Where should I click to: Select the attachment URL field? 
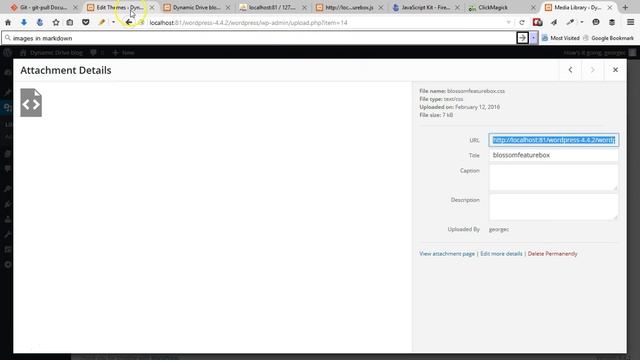(553, 140)
